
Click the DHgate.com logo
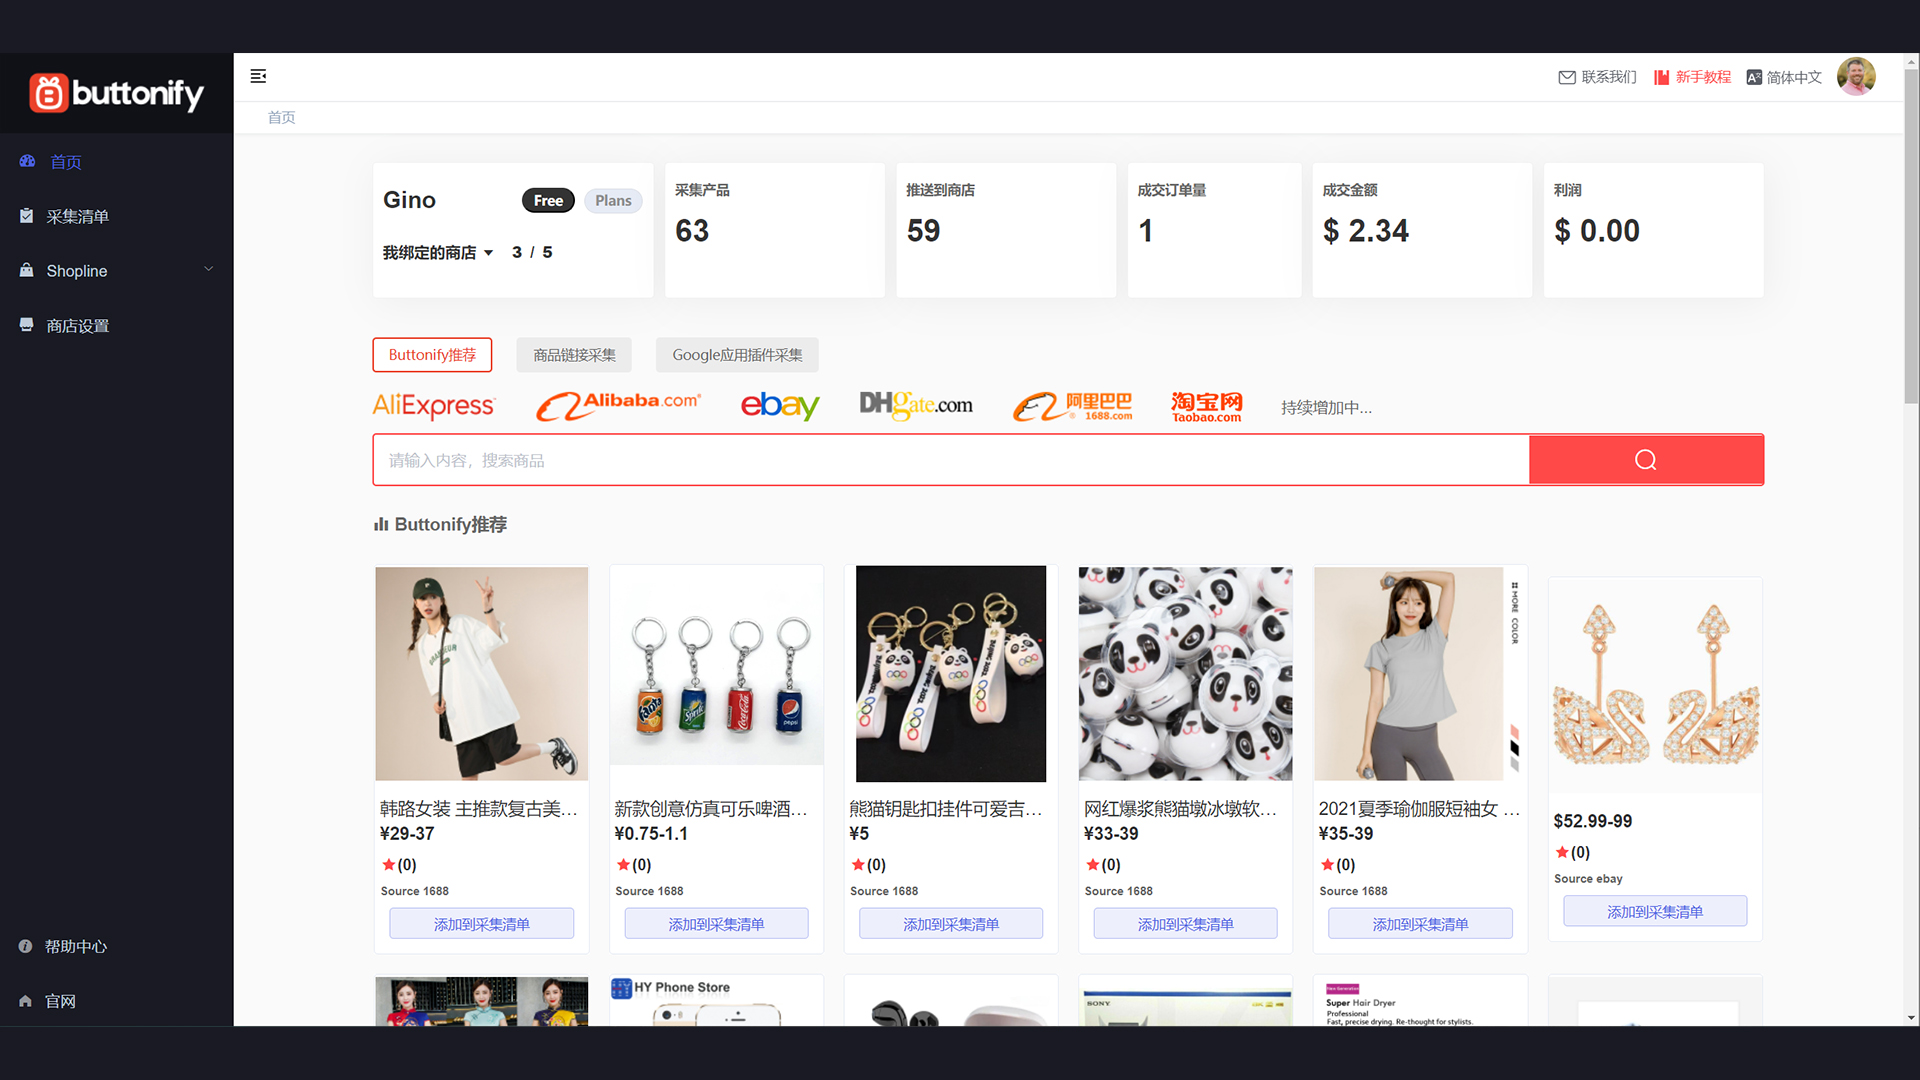(915, 405)
